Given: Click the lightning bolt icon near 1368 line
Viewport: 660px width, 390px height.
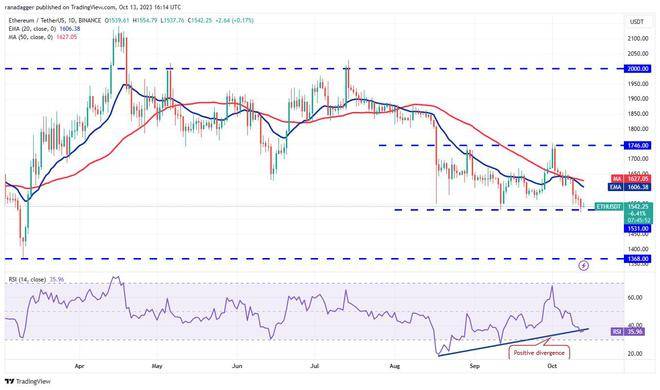Looking at the screenshot, I should 583,265.
